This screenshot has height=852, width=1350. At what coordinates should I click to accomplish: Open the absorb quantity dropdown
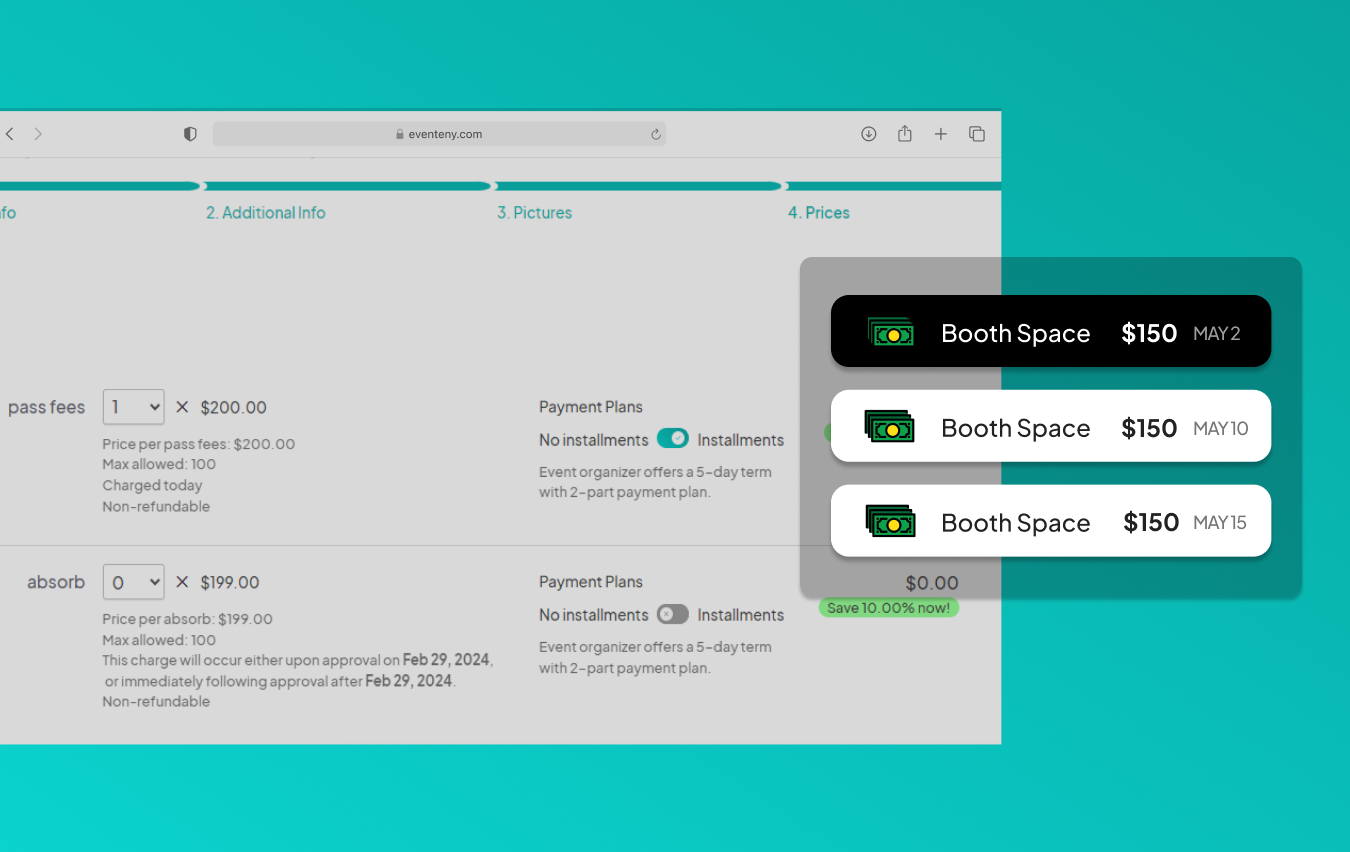(x=133, y=582)
